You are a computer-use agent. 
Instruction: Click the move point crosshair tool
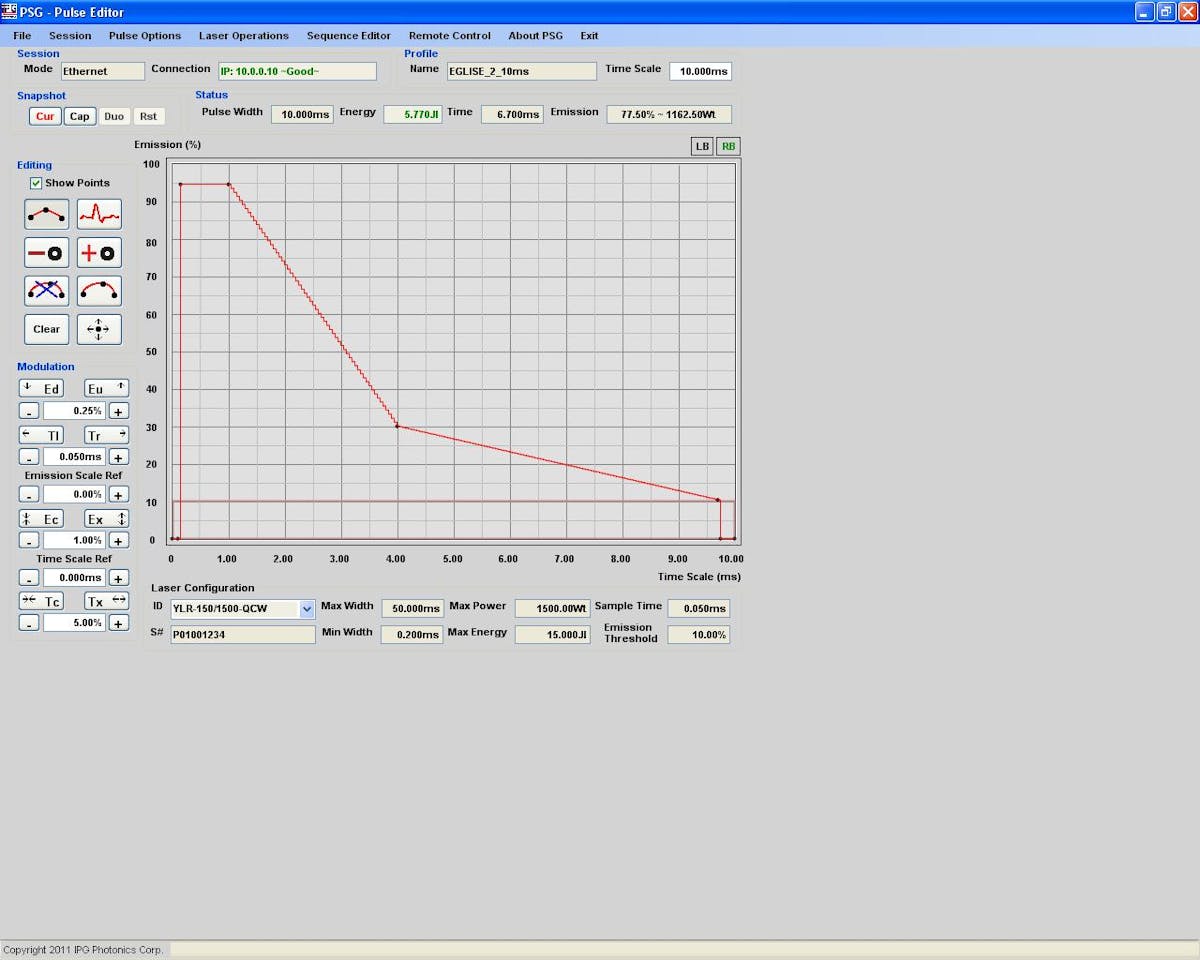[x=99, y=329]
